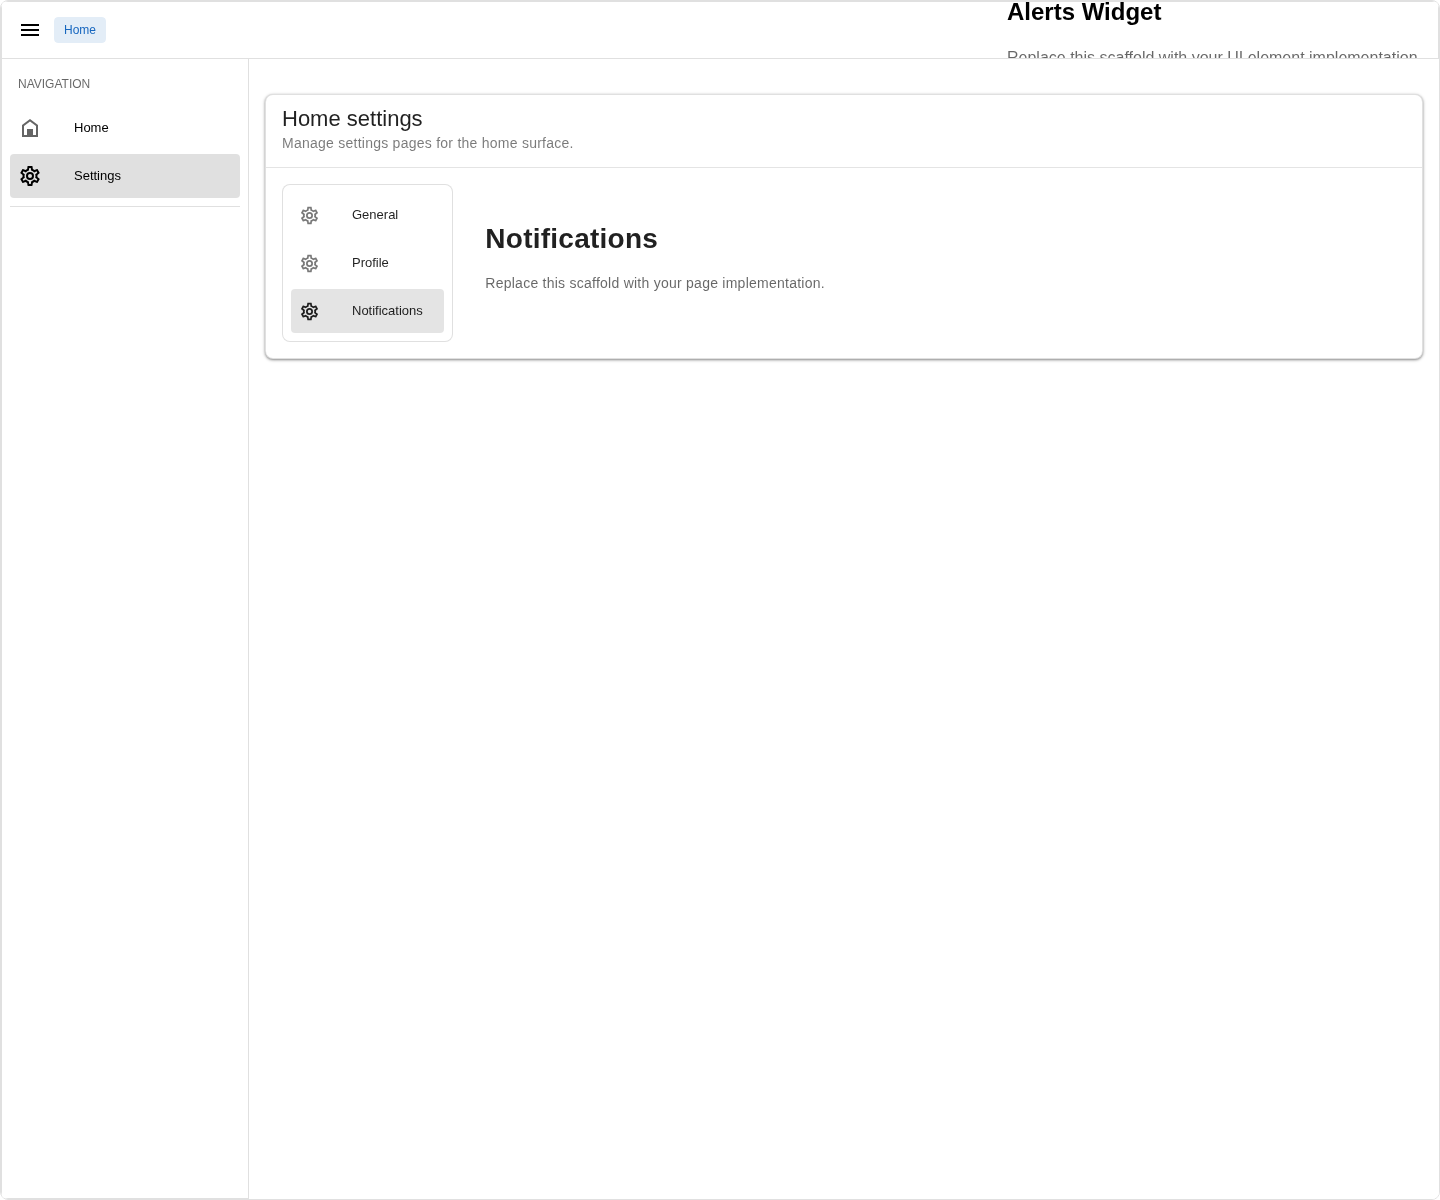This screenshot has width=1440, height=1200.
Task: Open the hamburger menu icon
Action: (x=30, y=30)
